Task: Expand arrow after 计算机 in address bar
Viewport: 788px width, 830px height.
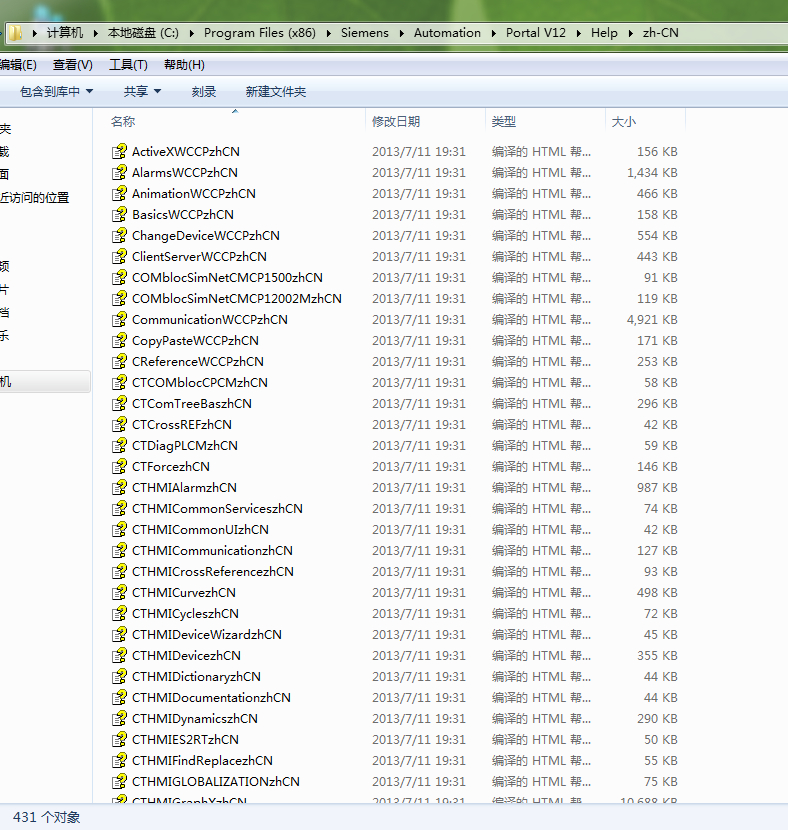Action: click(95, 33)
